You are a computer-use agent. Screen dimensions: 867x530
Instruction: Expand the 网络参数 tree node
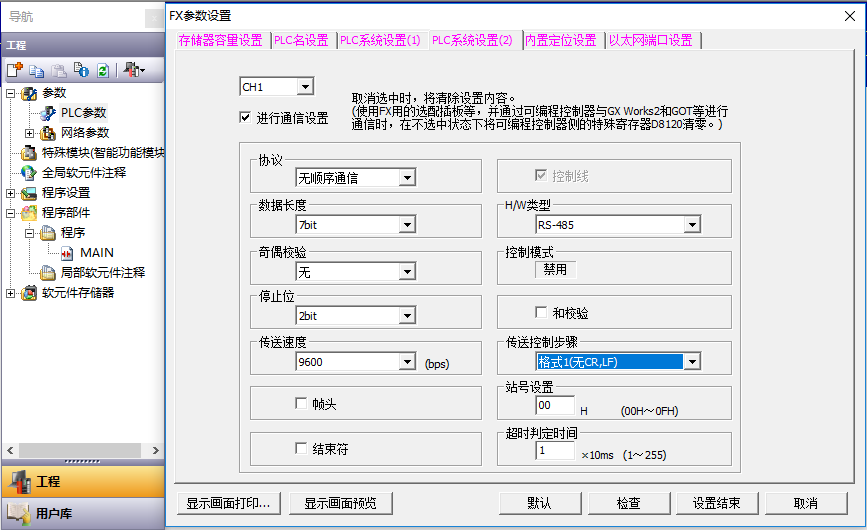pos(29,132)
